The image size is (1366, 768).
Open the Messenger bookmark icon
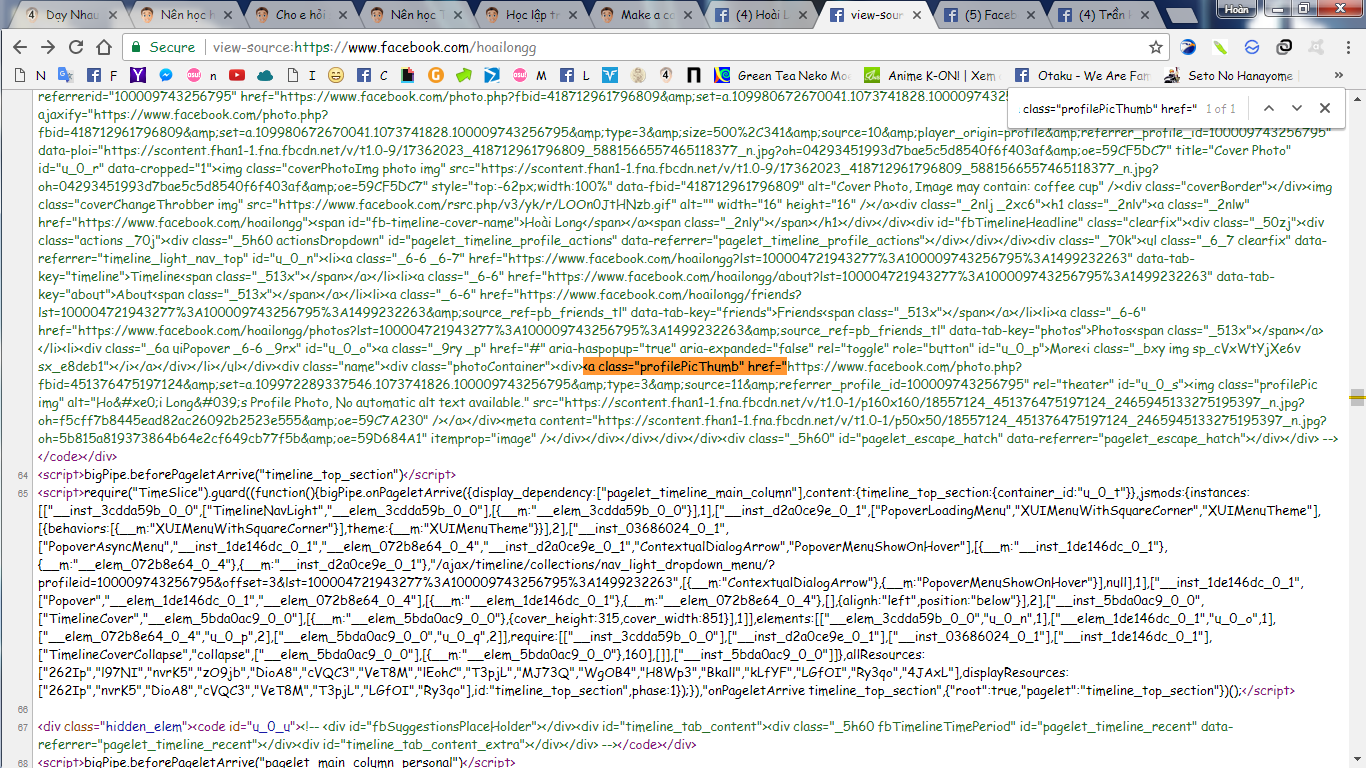[x=164, y=75]
